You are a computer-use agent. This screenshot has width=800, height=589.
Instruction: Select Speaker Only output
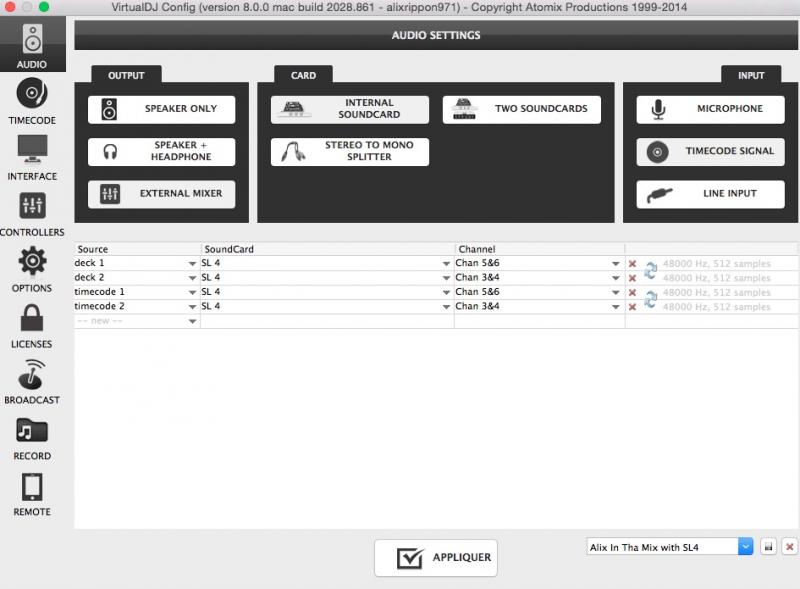coord(161,109)
